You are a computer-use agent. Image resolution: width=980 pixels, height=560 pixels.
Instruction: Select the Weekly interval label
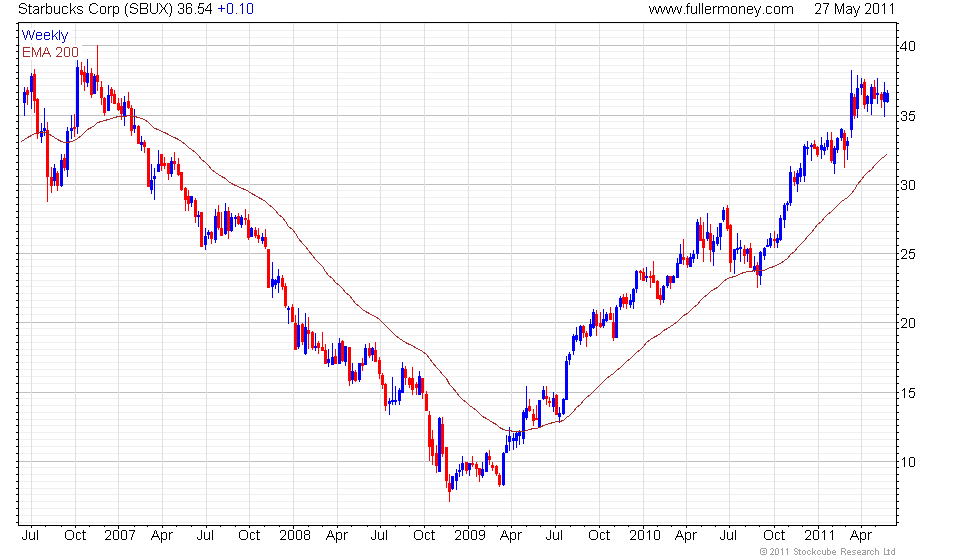coord(45,35)
